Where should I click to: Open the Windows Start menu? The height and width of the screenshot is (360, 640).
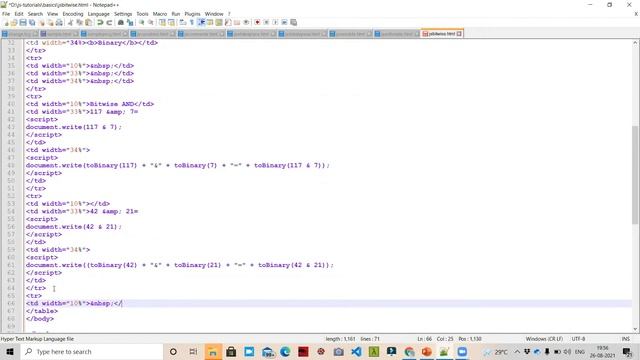tap(10, 351)
